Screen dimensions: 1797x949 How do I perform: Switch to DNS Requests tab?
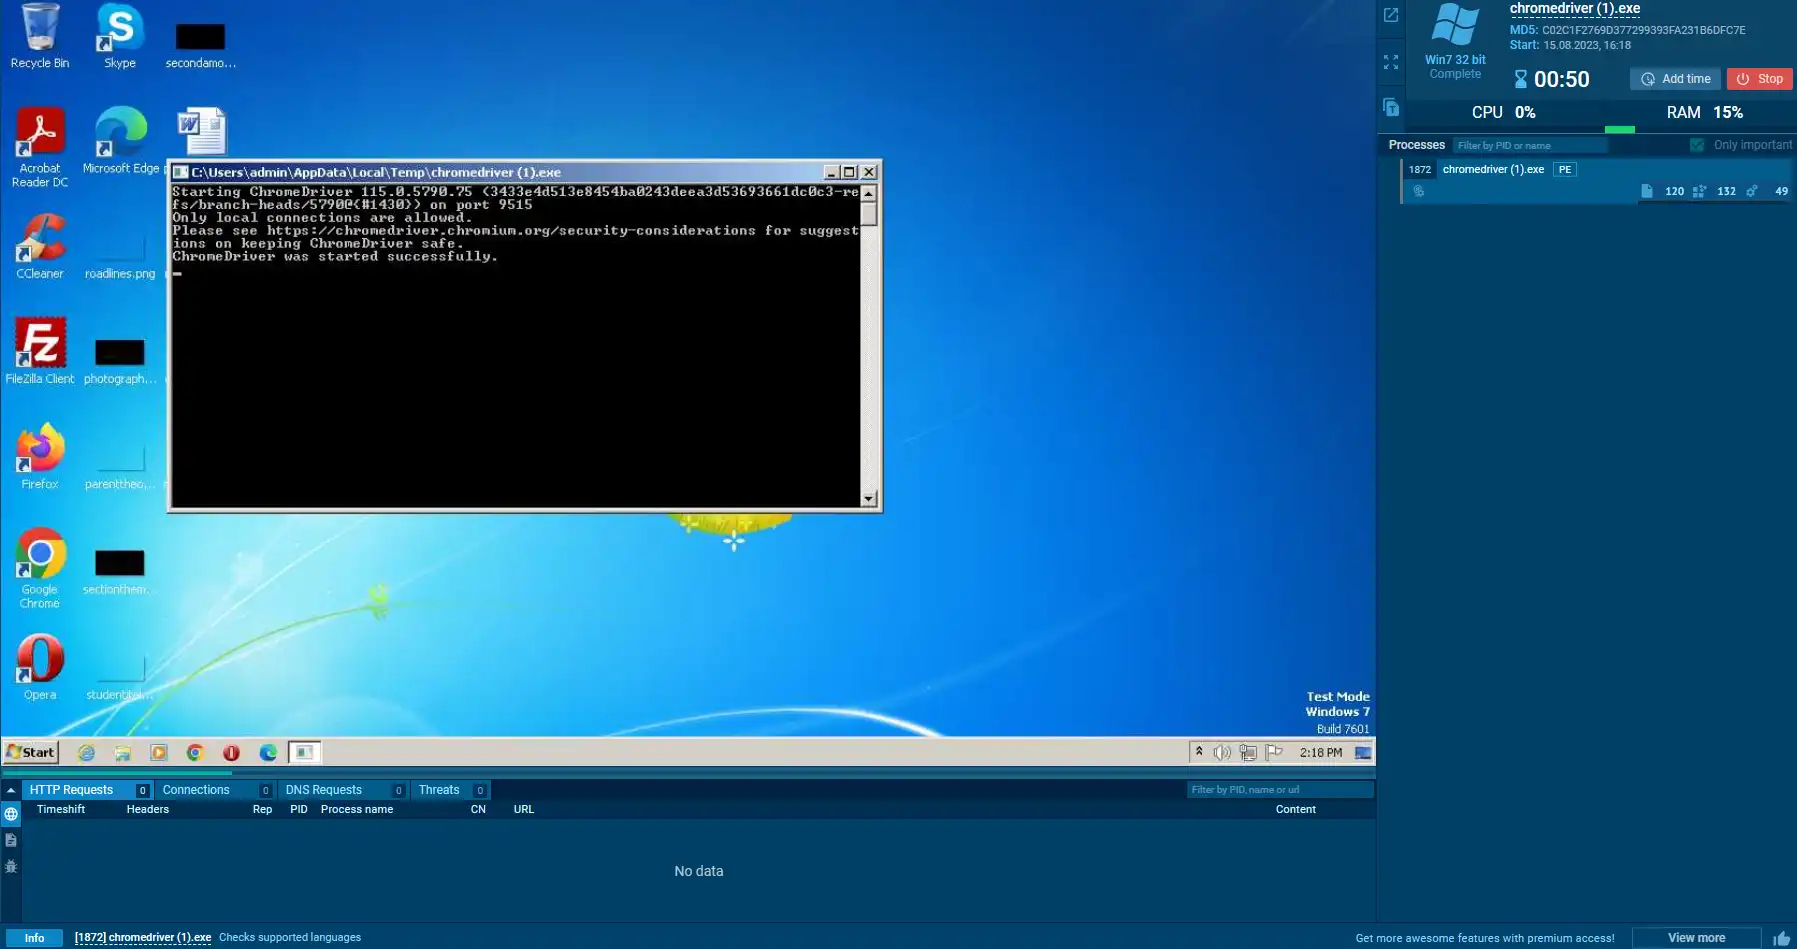coord(343,790)
